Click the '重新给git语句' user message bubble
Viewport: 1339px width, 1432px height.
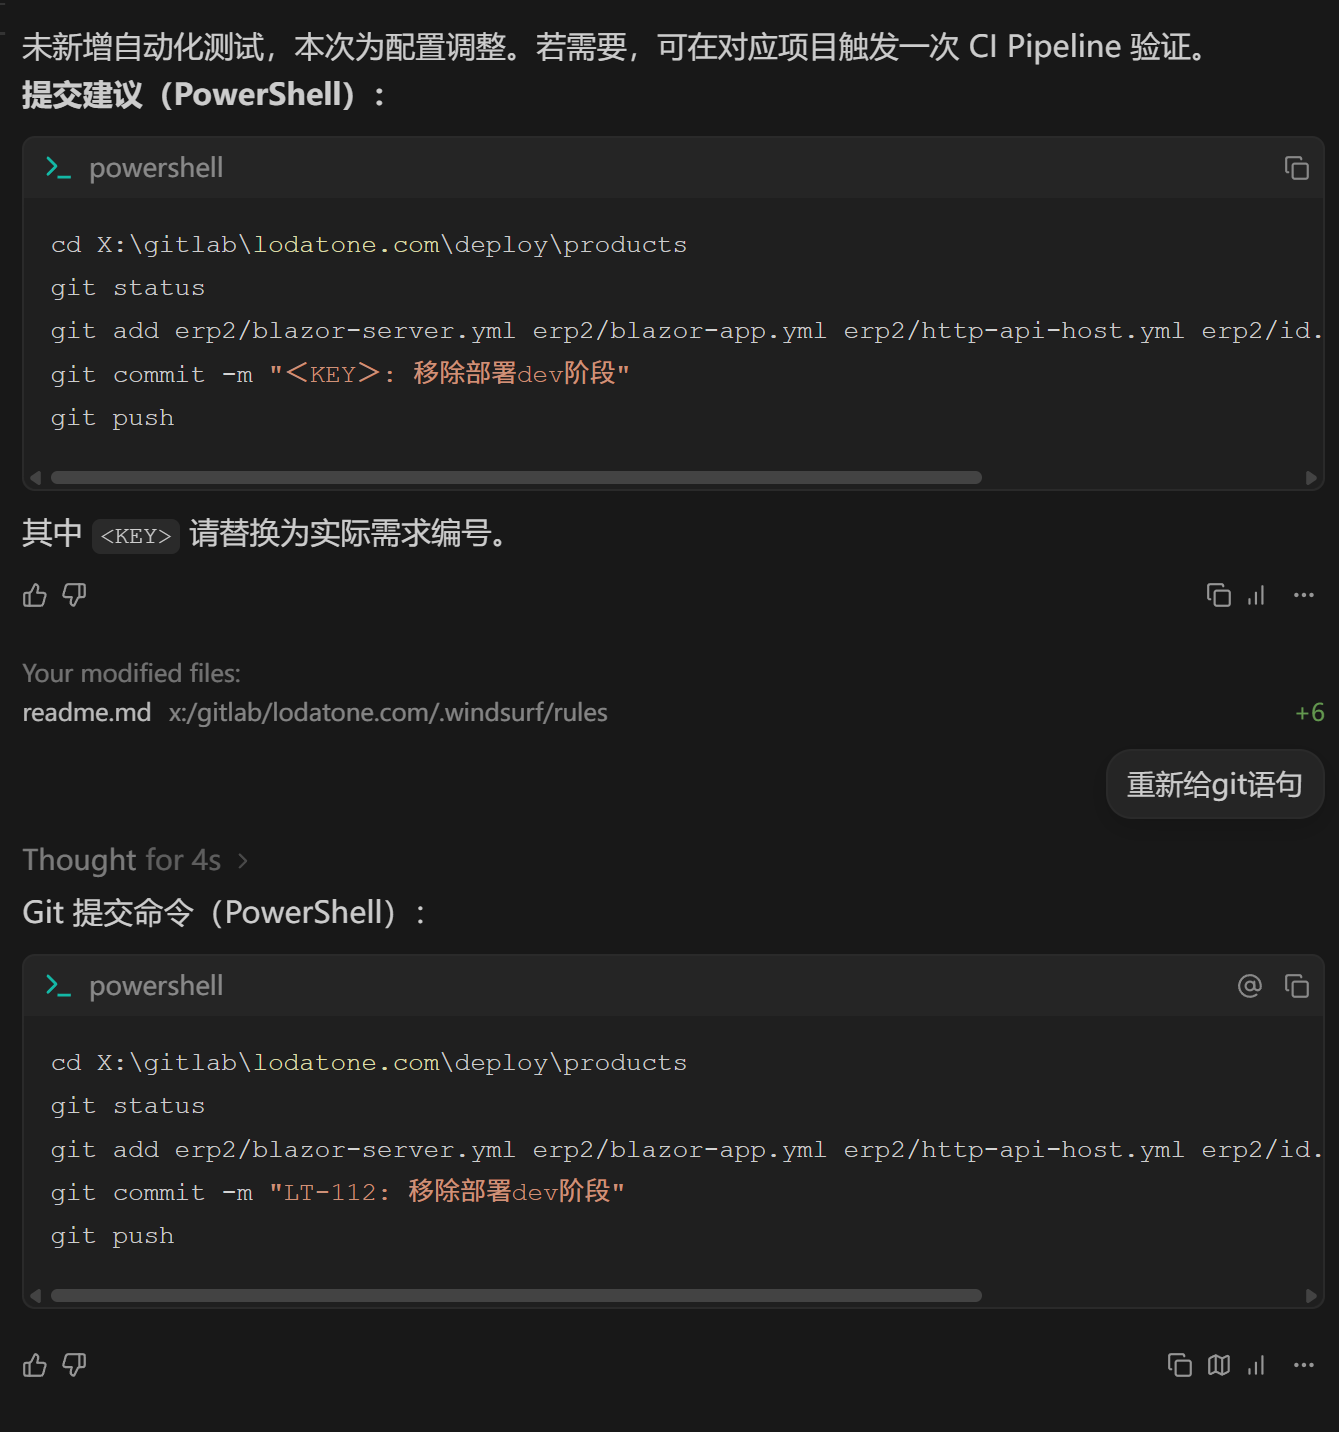[x=1214, y=785]
